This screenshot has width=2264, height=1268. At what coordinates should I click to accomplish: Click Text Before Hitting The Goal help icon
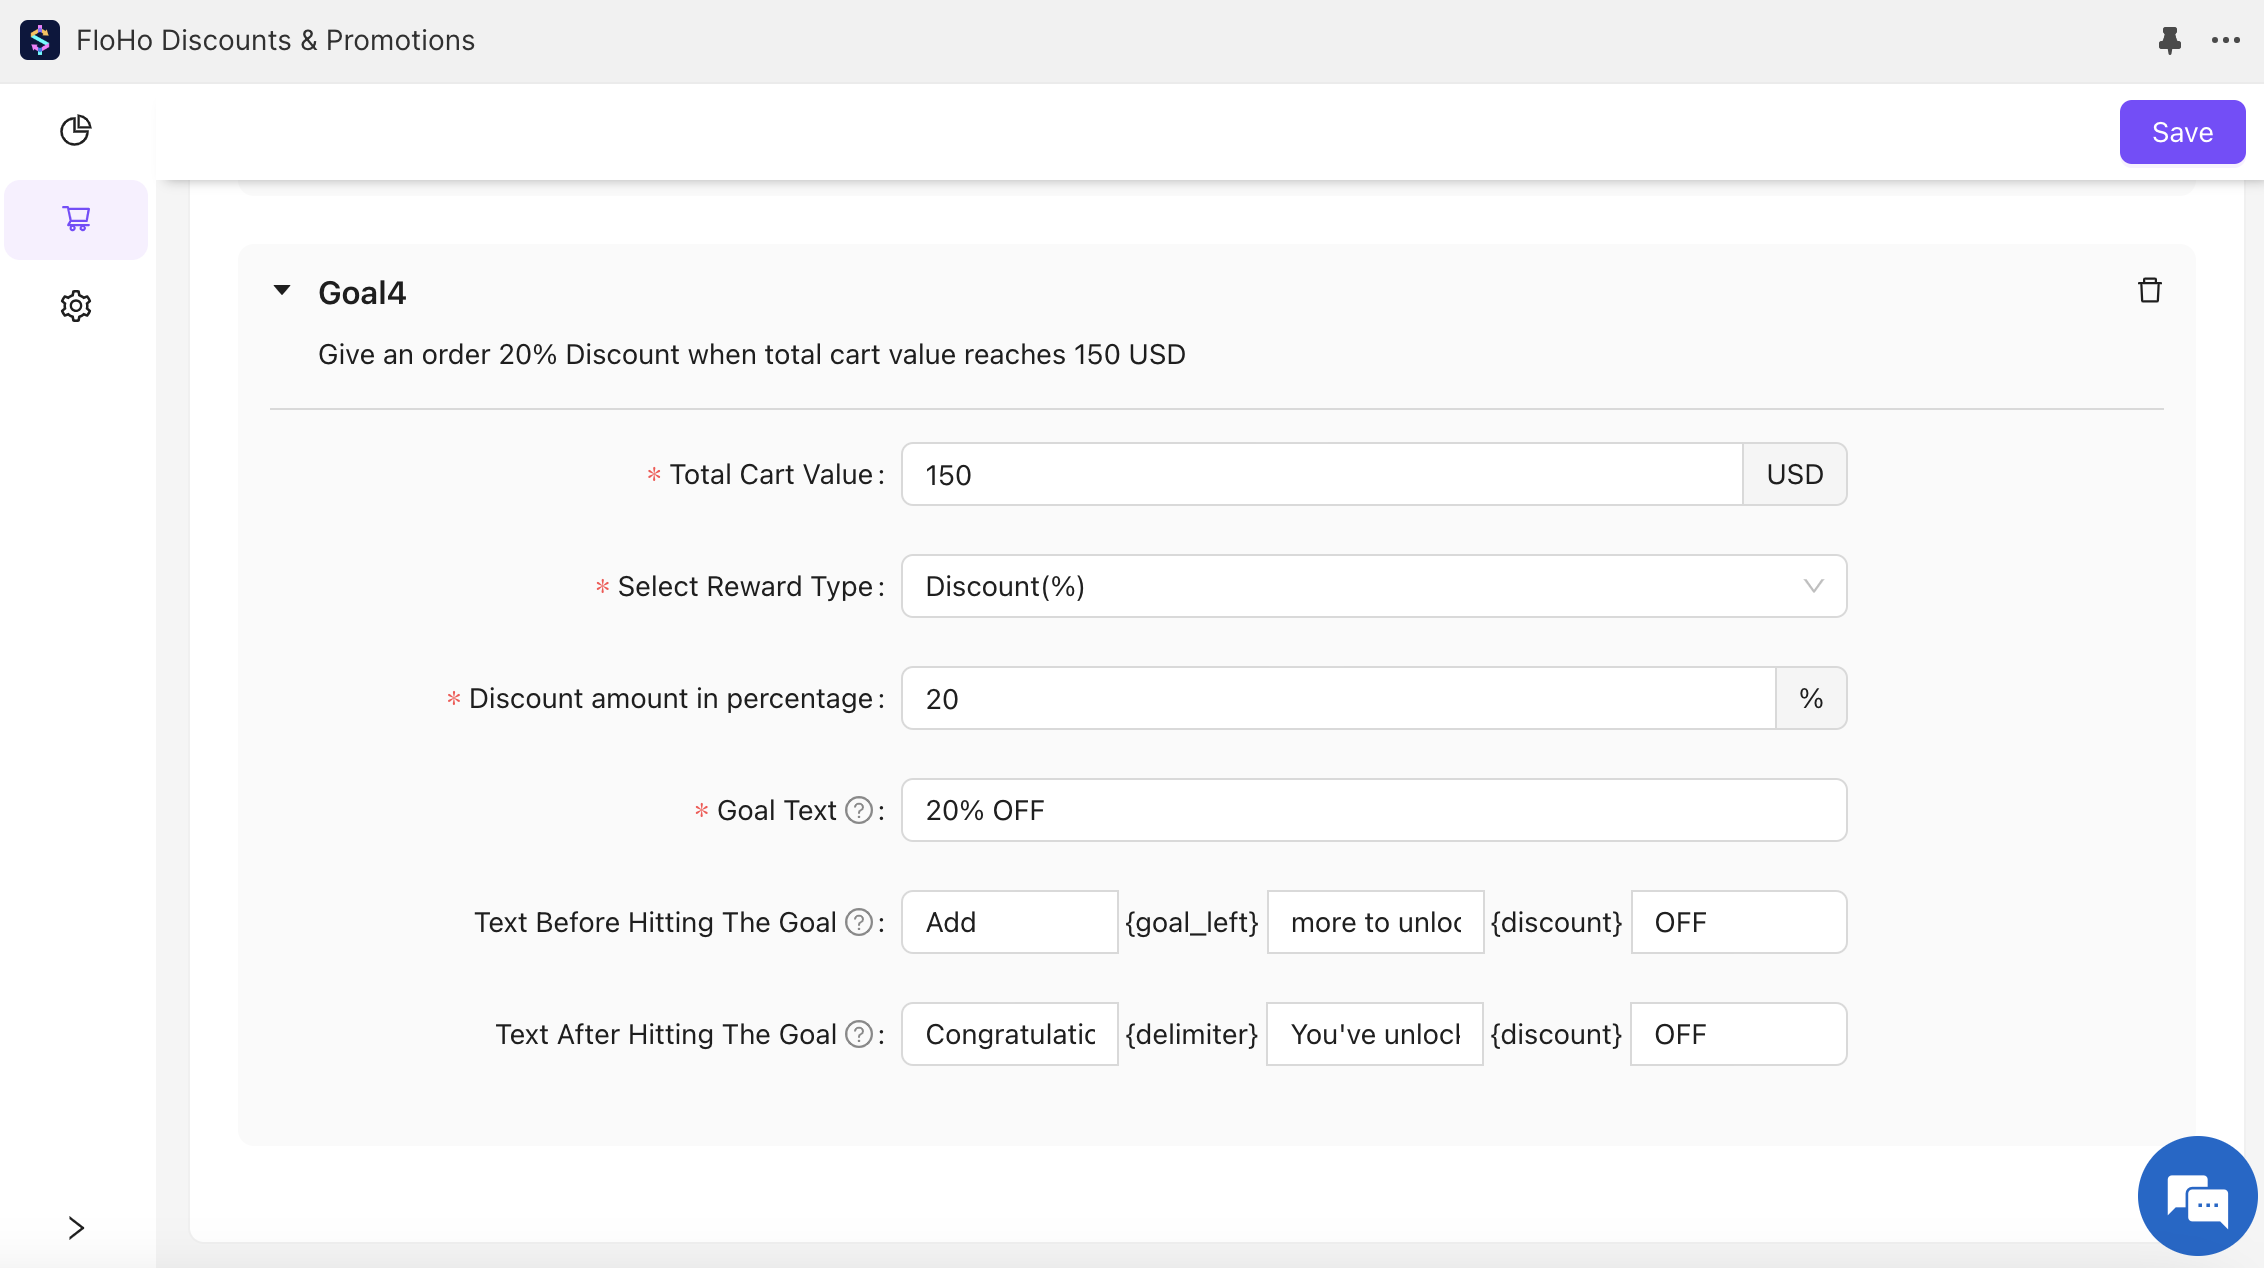coord(858,922)
